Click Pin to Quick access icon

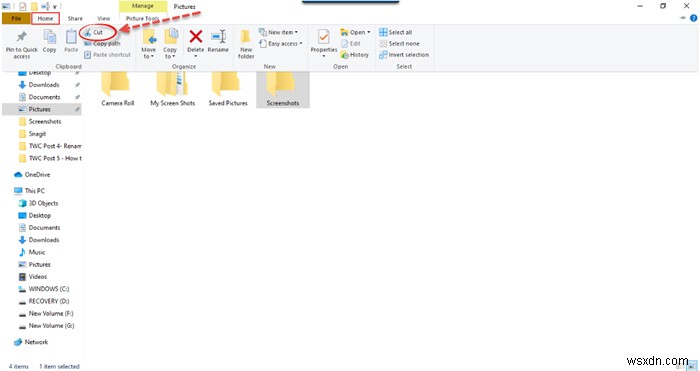point(21,37)
